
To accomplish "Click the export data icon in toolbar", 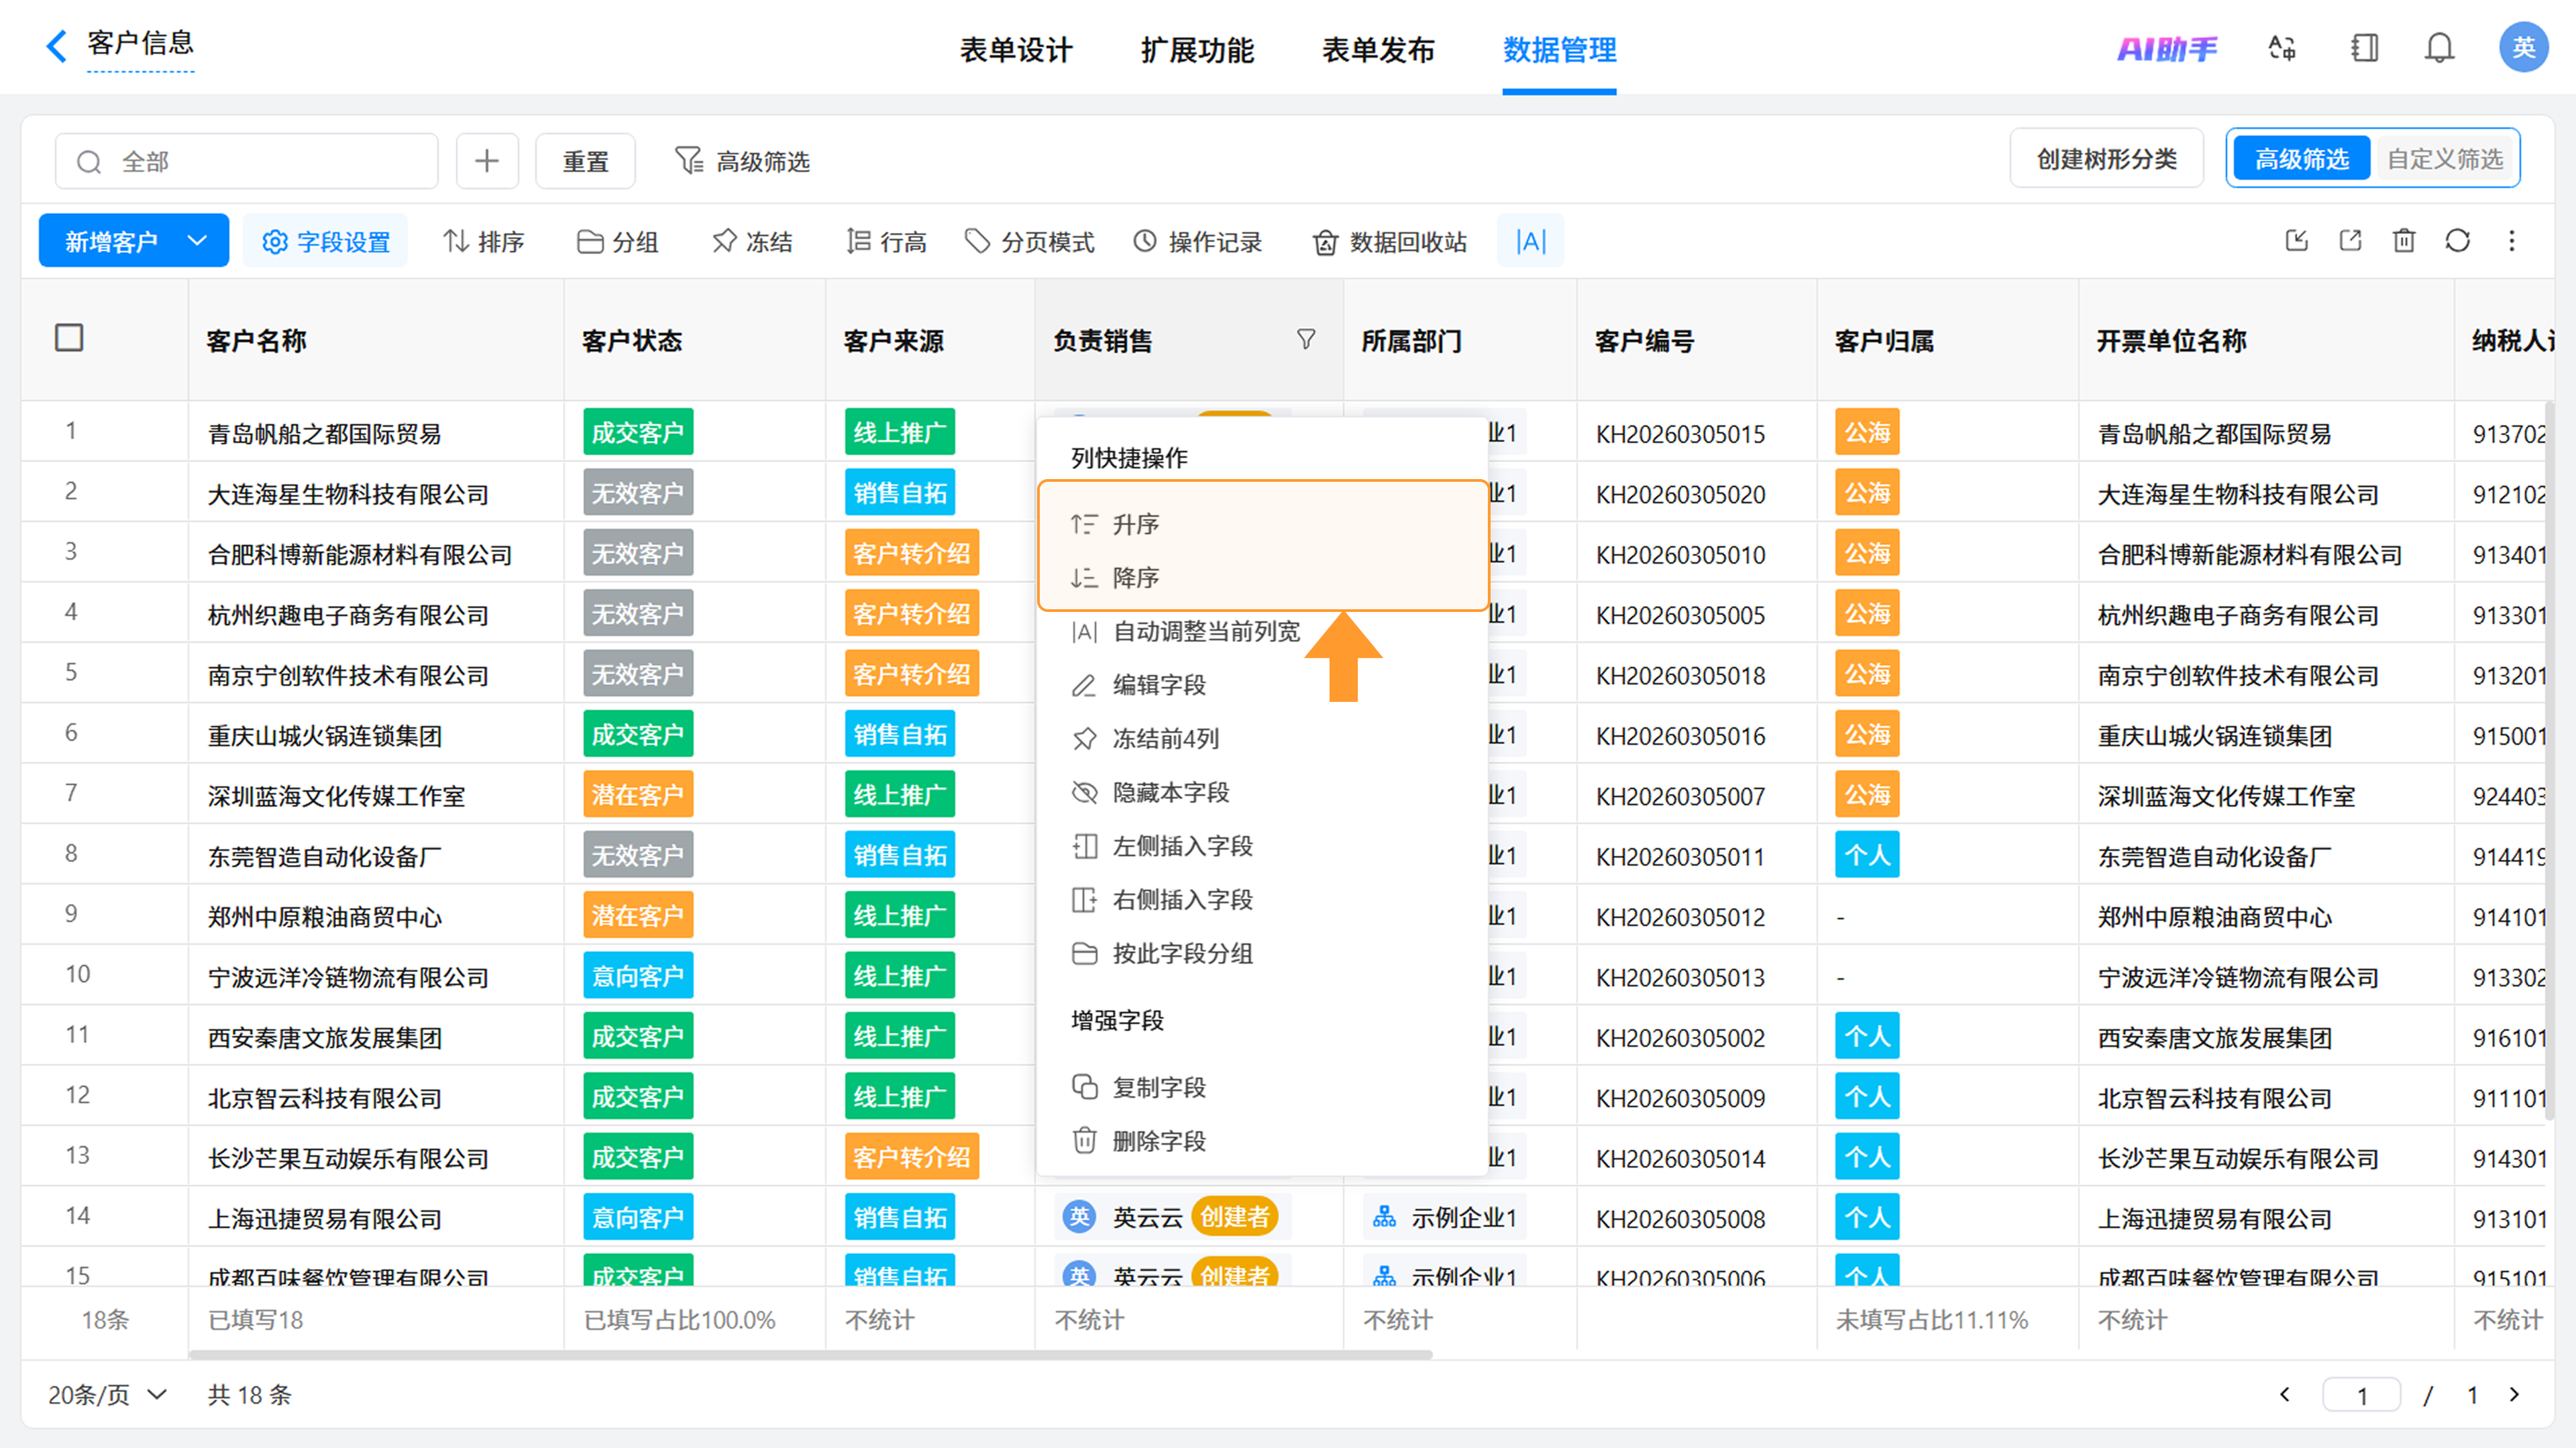I will pos(2351,240).
